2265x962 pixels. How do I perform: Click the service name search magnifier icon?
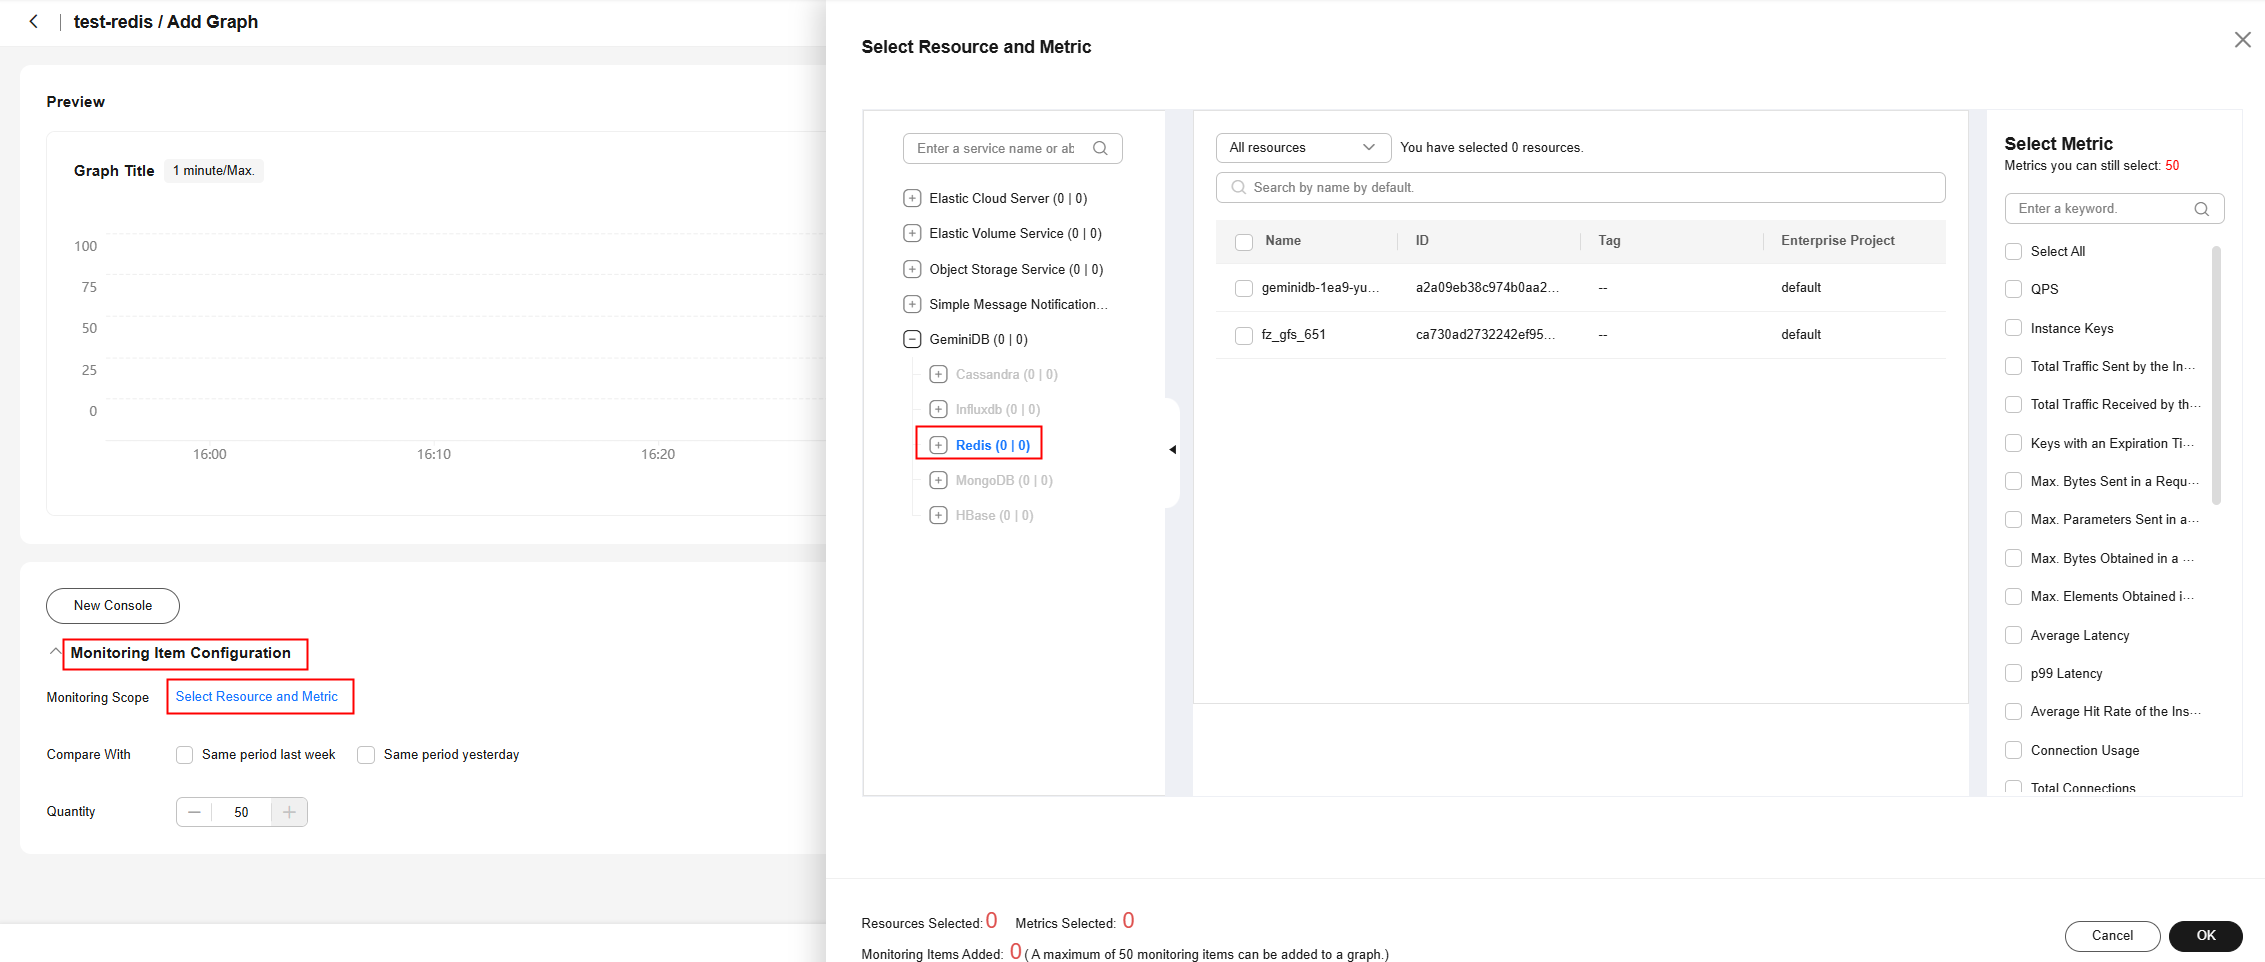coord(1100,148)
